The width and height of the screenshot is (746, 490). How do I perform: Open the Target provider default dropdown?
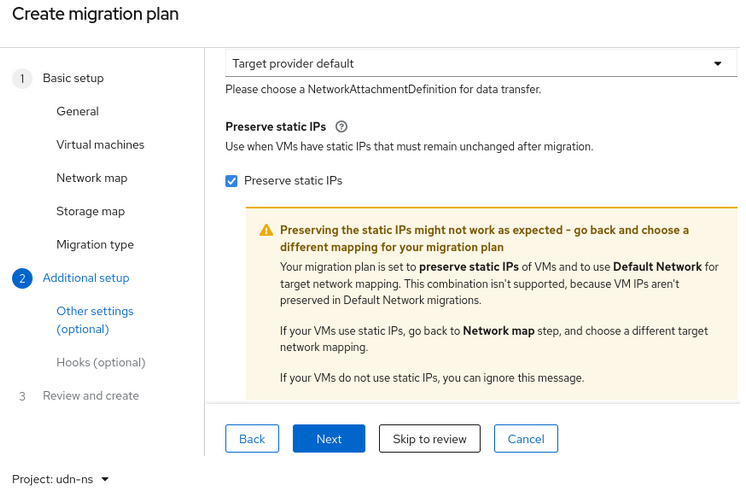(x=476, y=63)
